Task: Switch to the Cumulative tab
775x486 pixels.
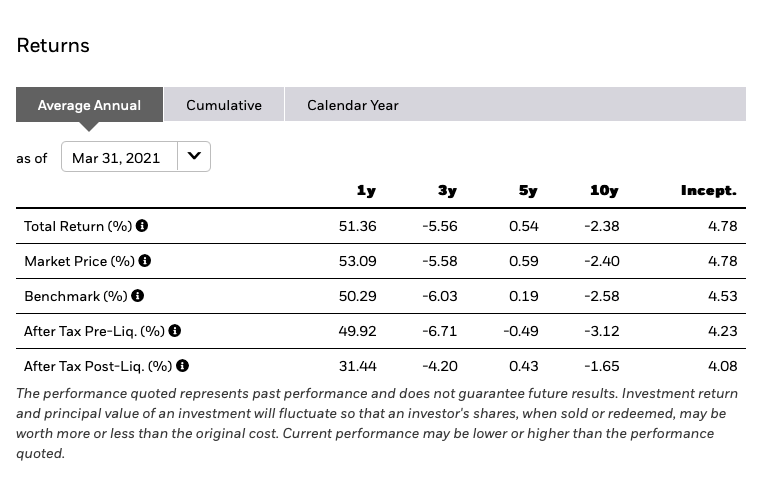Action: [x=224, y=104]
